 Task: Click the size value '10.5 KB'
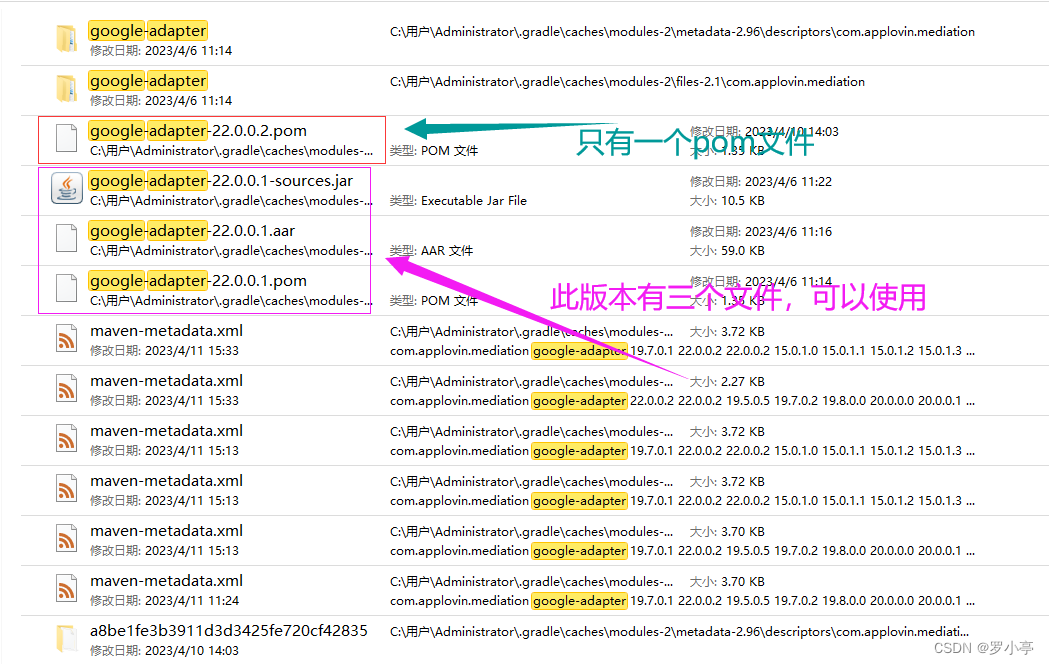[743, 201]
